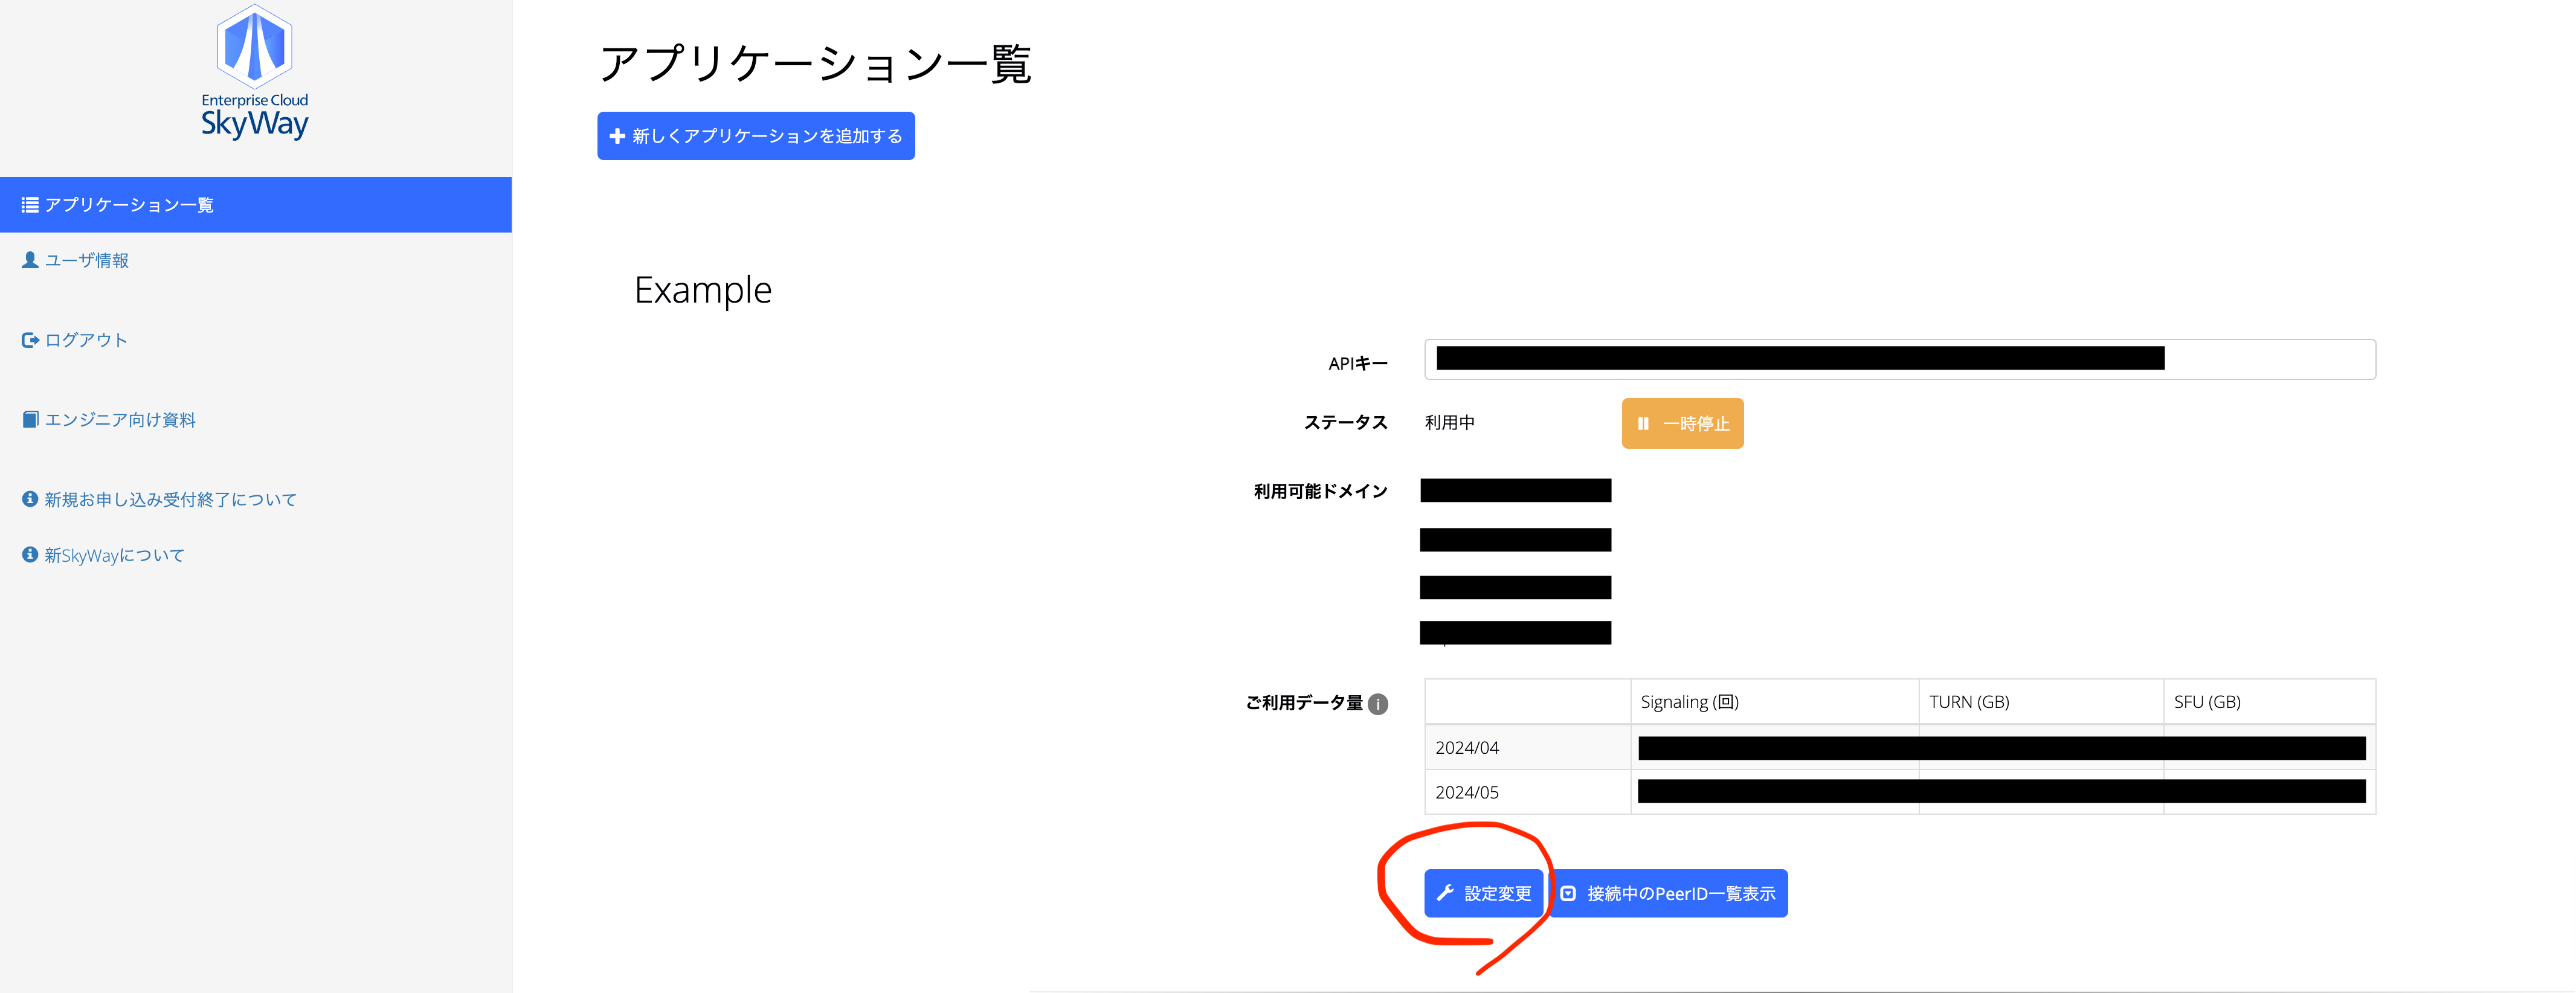Click the logout arrow icon
Viewport: 2576px width, 993px height.
point(30,340)
